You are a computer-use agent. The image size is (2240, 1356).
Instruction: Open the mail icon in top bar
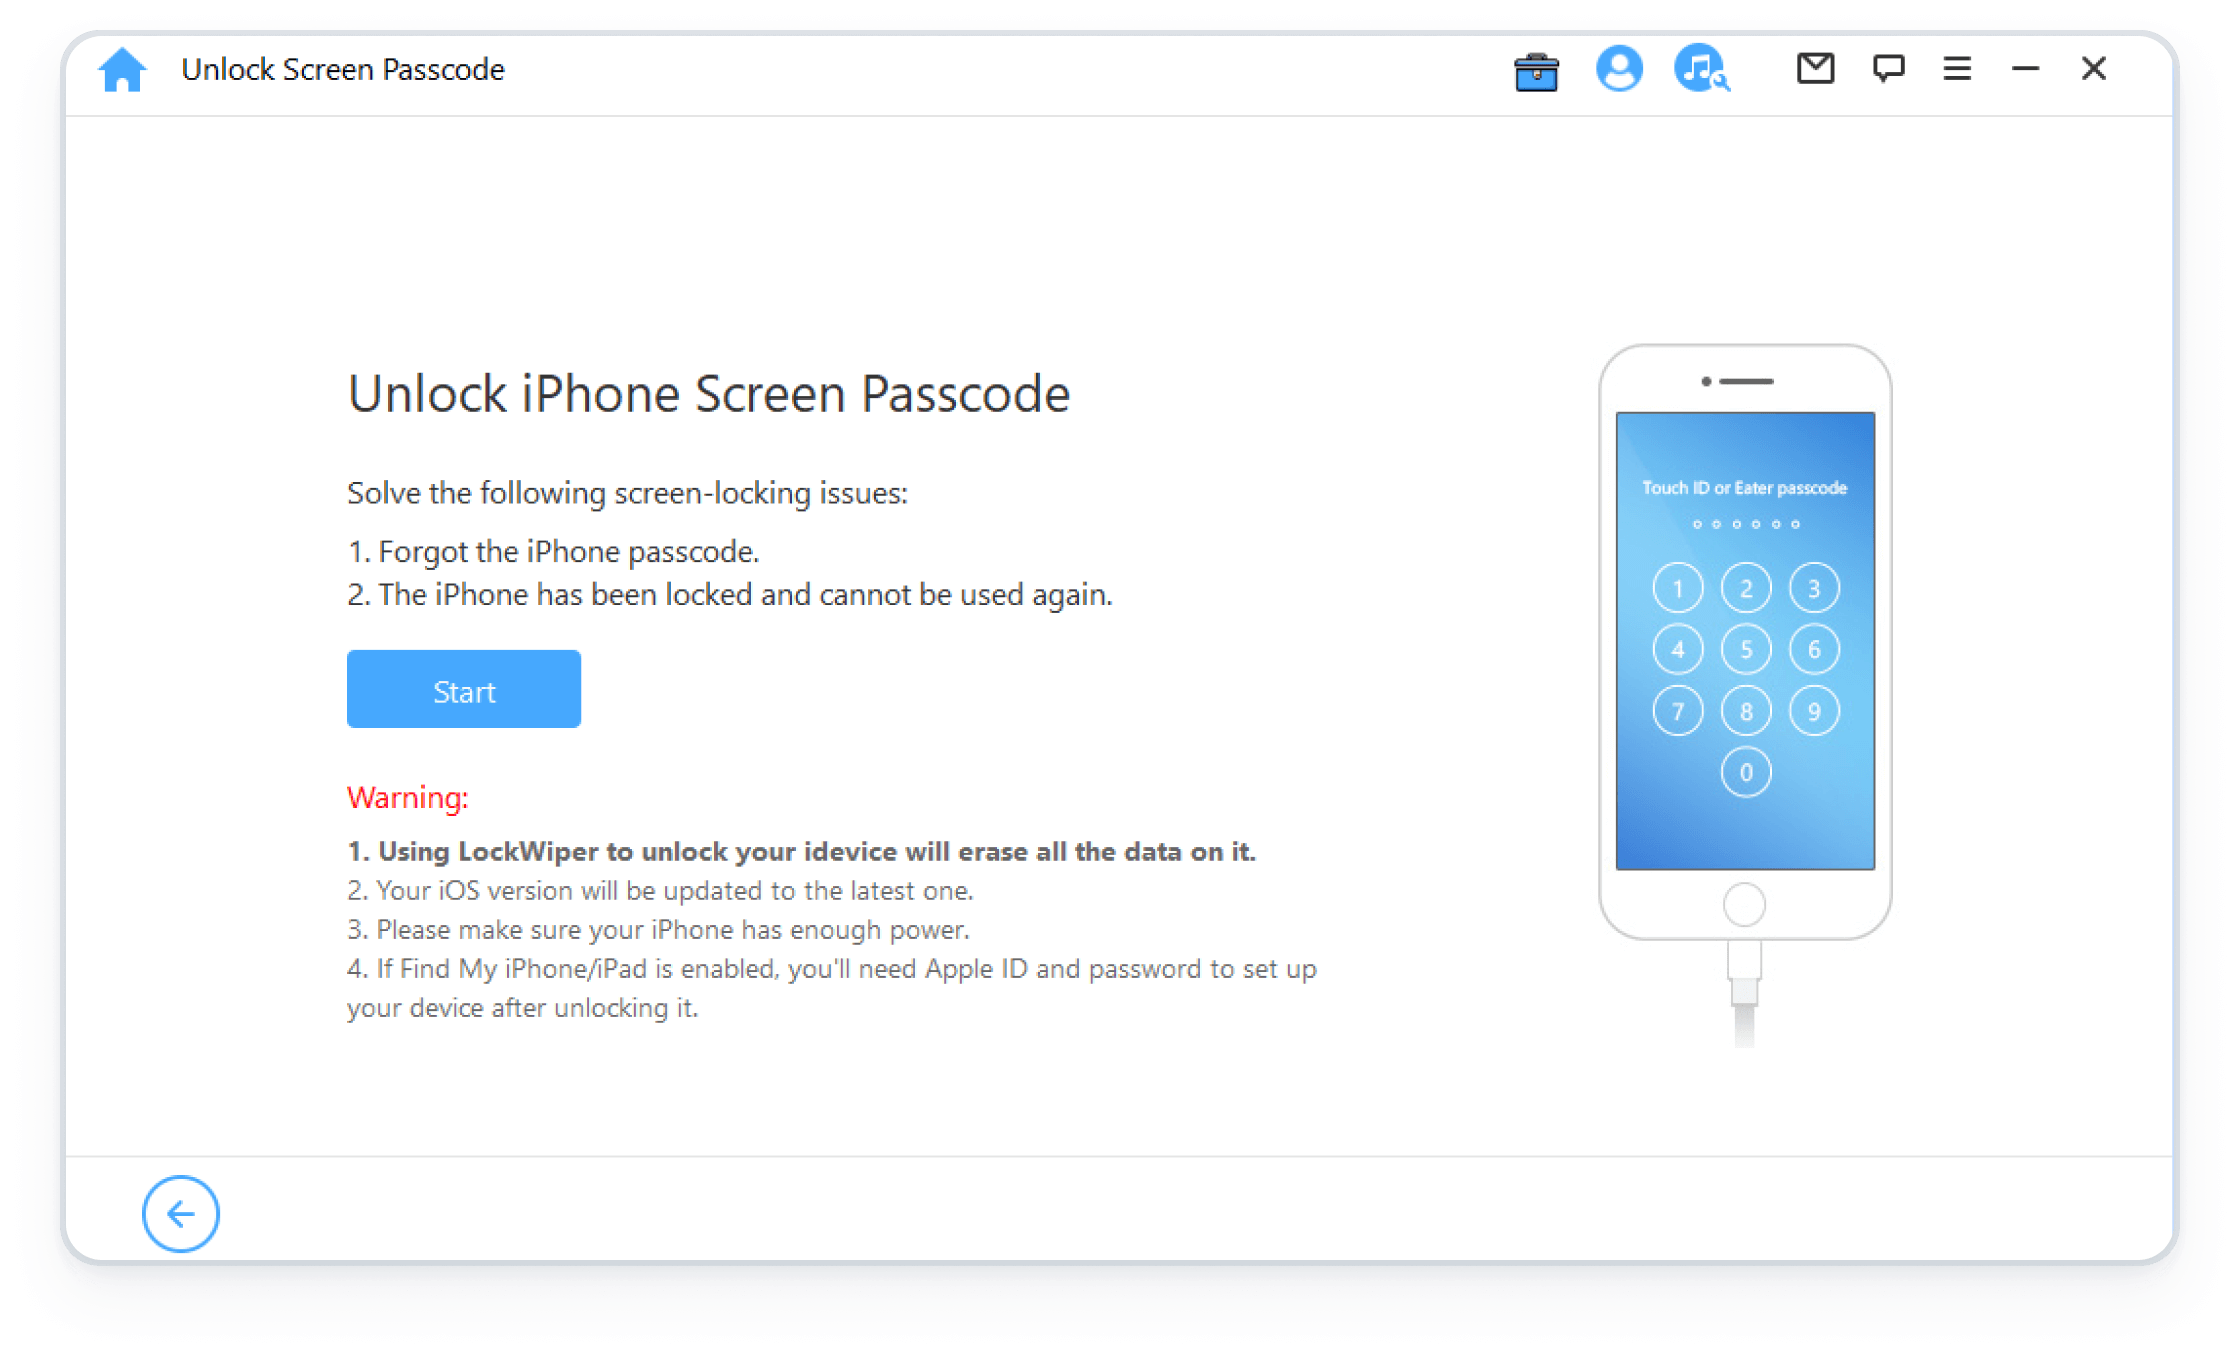coord(1813,69)
